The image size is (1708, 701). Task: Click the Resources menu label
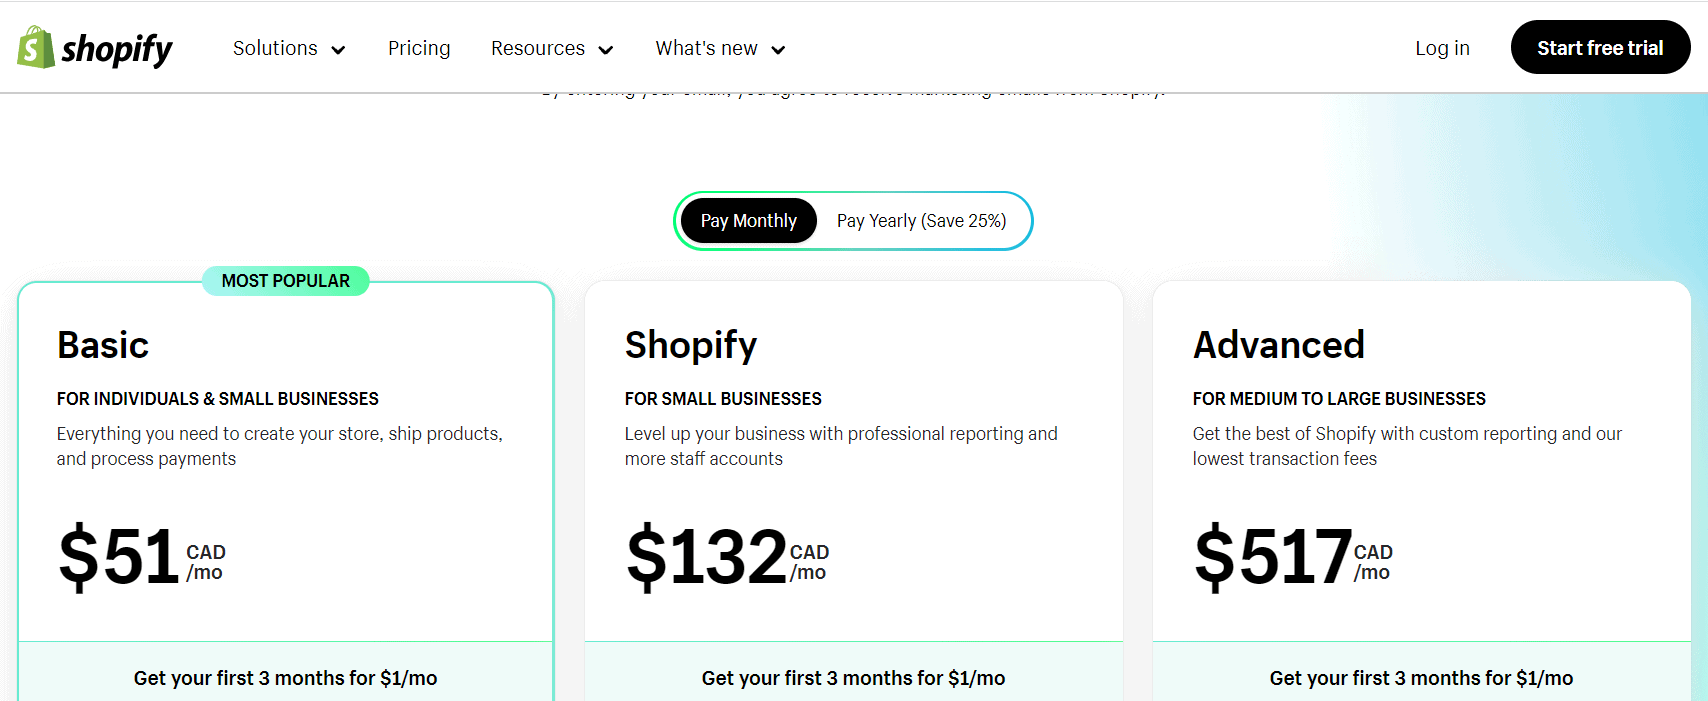click(537, 48)
